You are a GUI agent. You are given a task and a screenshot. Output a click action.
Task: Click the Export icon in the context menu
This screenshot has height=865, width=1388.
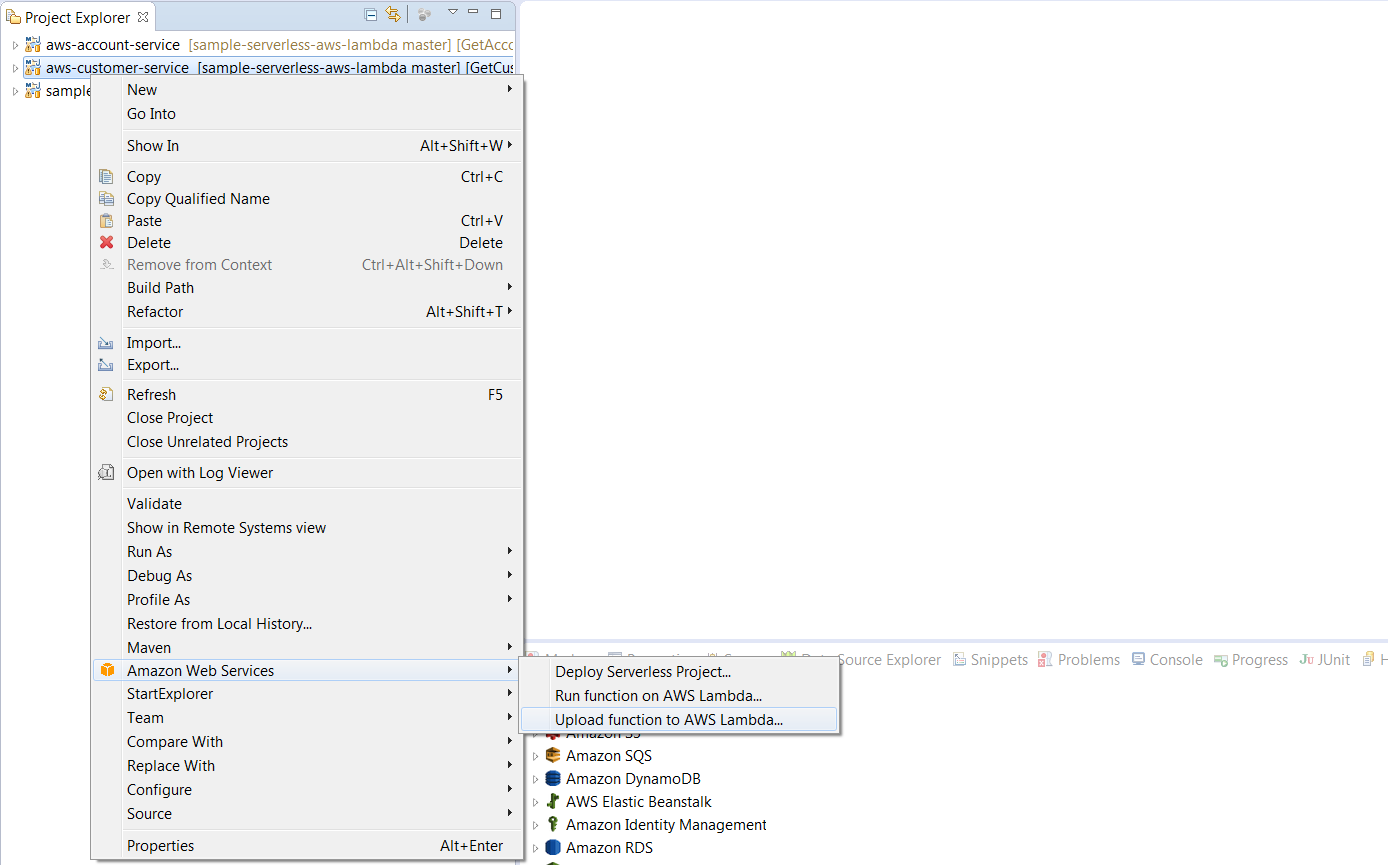pos(106,365)
